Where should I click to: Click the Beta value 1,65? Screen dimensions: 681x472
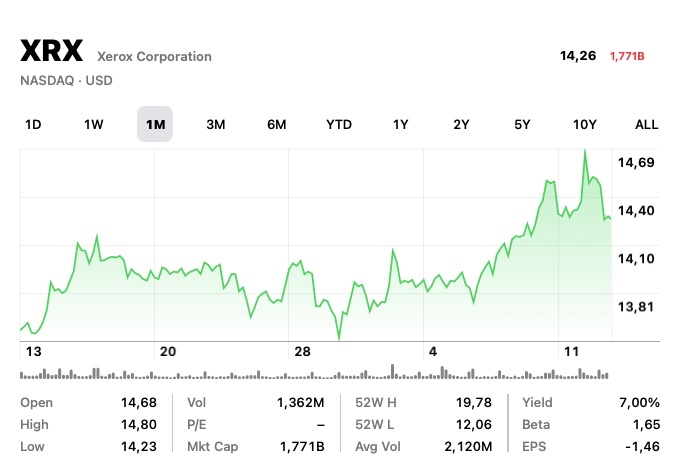coord(646,424)
